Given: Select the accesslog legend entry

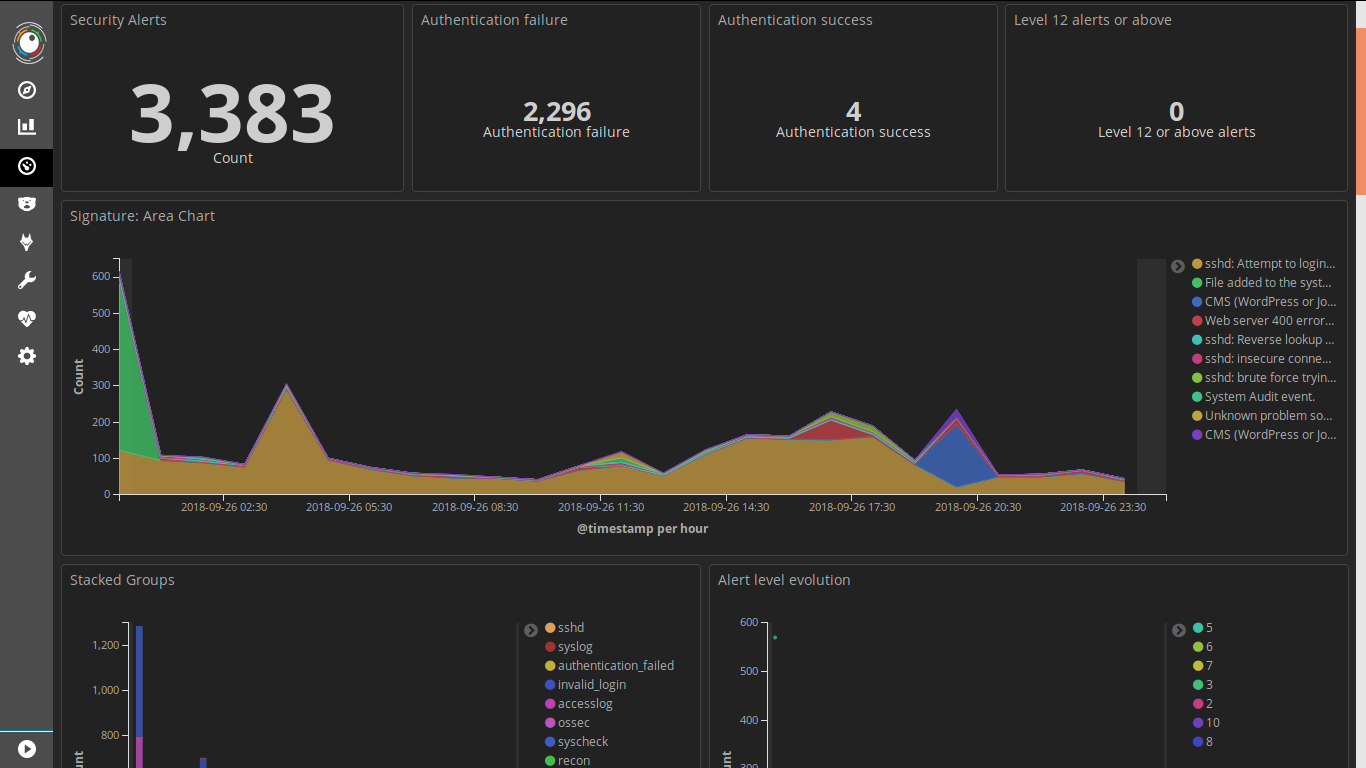Looking at the screenshot, I should coord(578,704).
